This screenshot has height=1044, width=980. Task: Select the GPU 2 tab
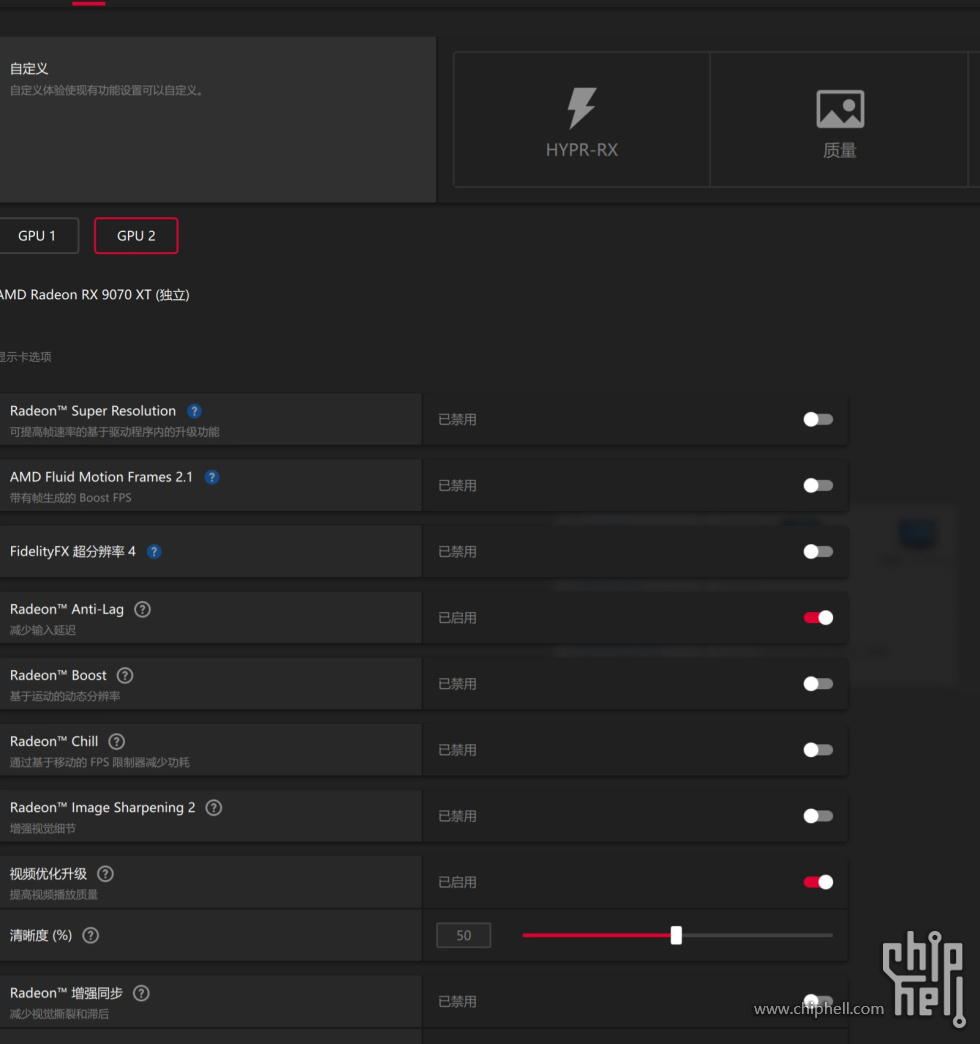tap(136, 236)
